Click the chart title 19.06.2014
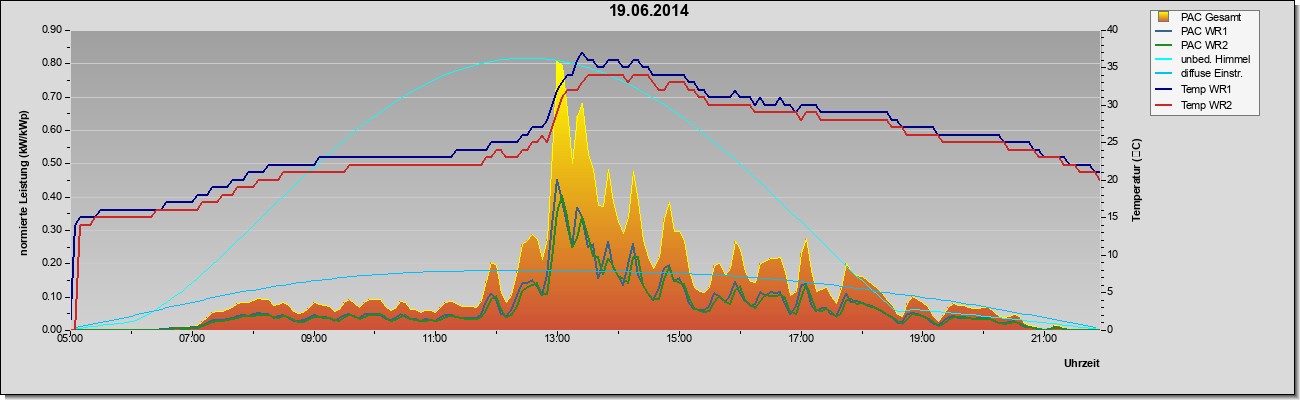The width and height of the screenshot is (1300, 400). coord(649,11)
